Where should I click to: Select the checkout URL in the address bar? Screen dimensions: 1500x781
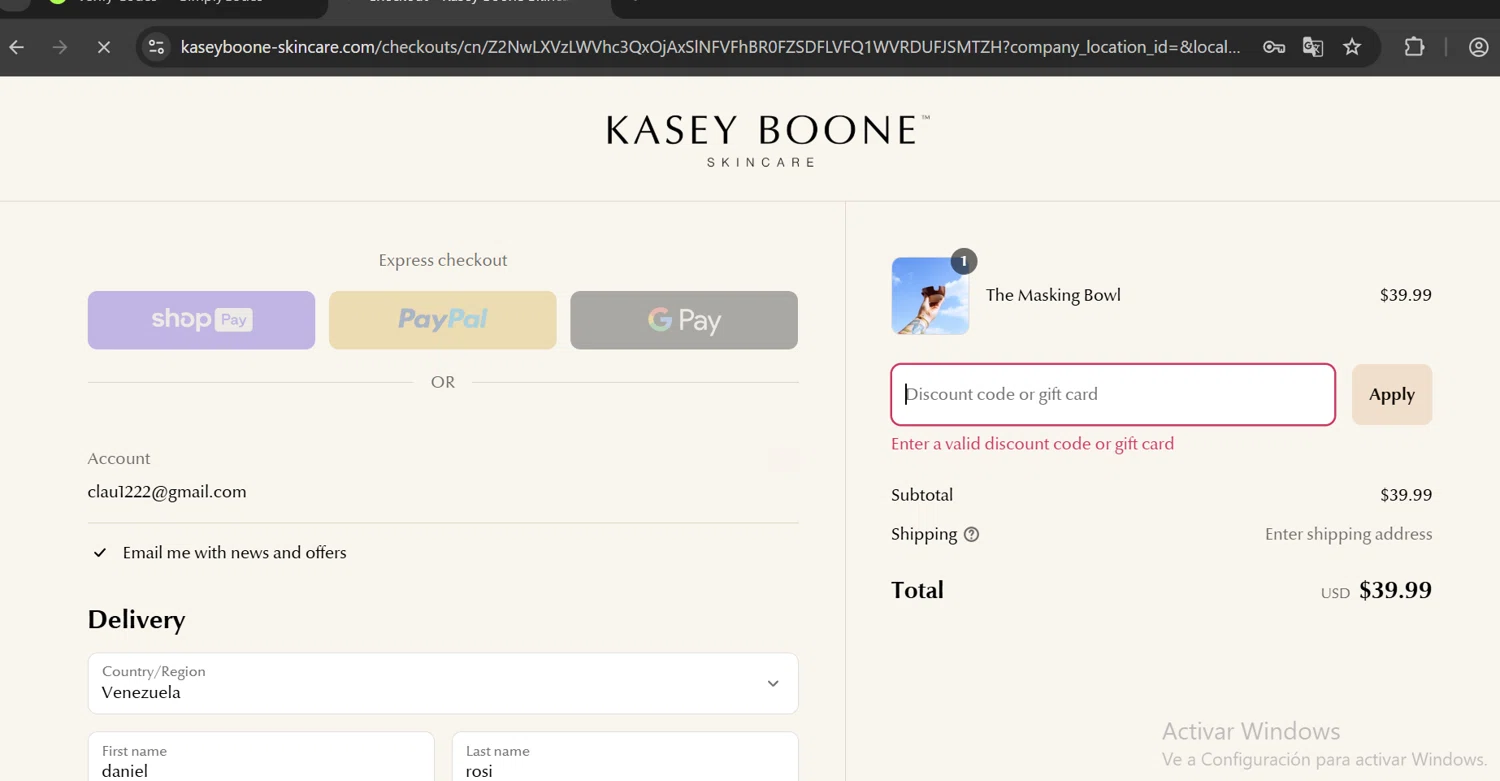pyautogui.click(x=710, y=47)
